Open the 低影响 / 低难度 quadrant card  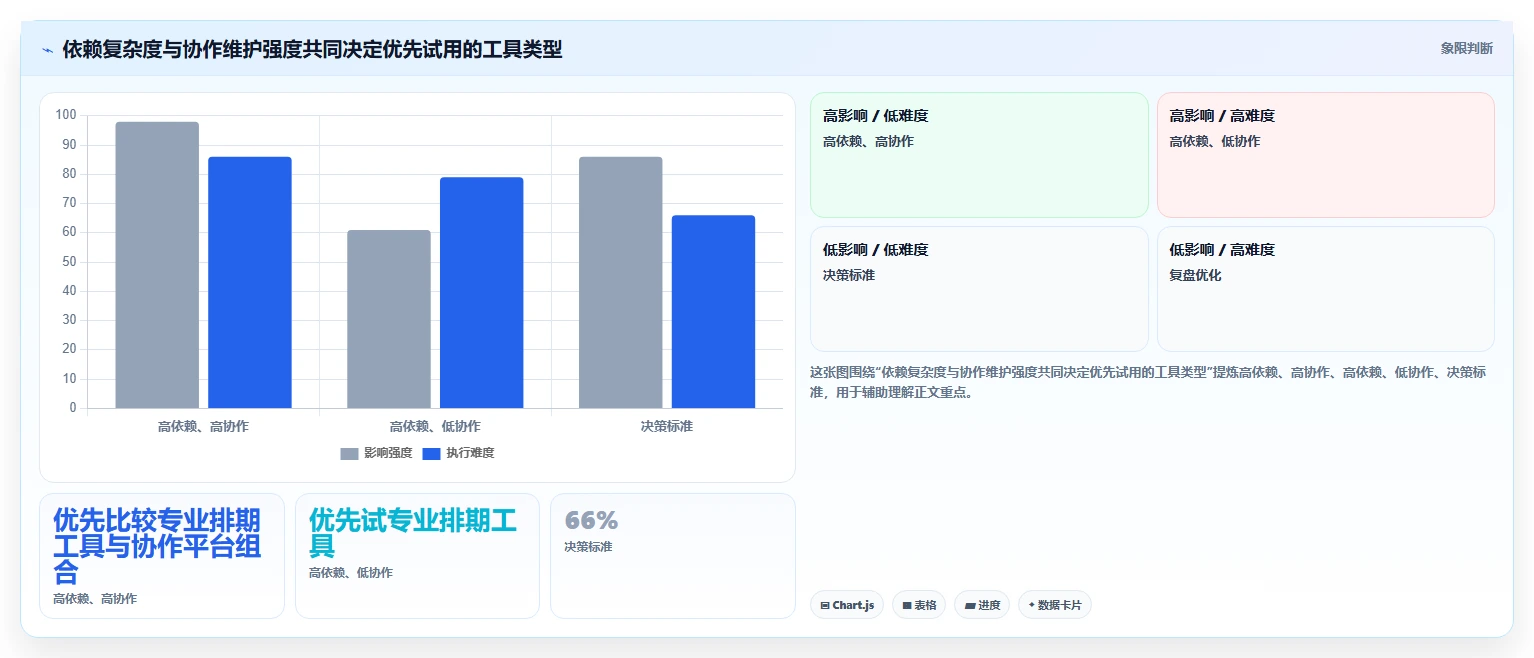[x=979, y=289]
